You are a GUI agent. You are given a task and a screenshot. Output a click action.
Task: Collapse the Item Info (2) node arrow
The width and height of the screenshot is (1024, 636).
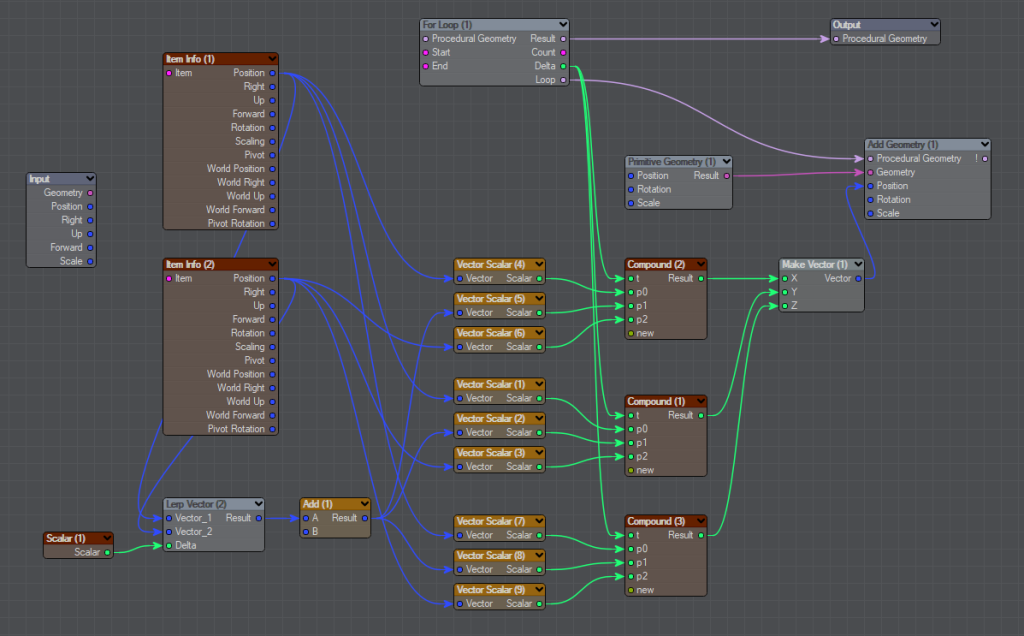pyautogui.click(x=272, y=264)
